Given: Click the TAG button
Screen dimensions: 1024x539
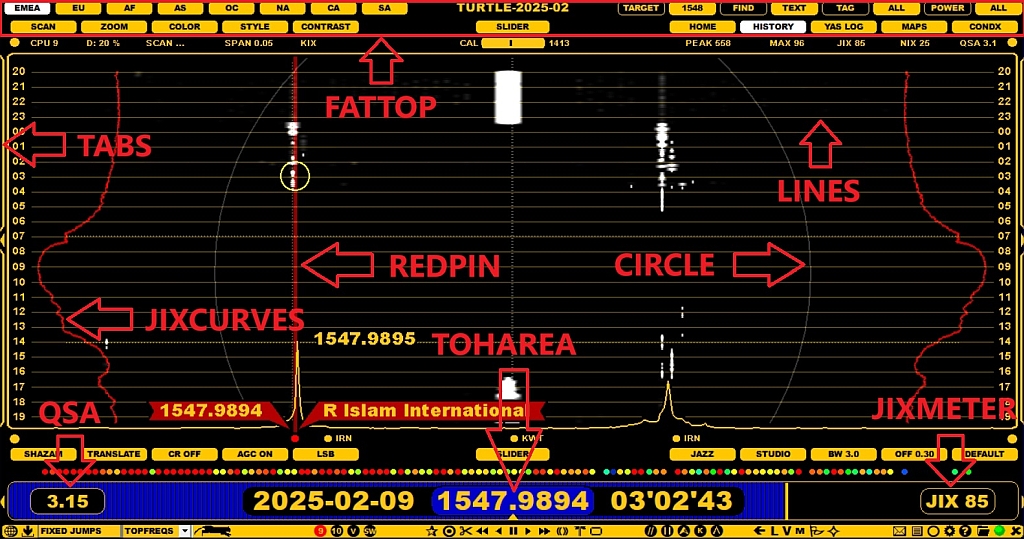Looking at the screenshot, I should [x=844, y=8].
